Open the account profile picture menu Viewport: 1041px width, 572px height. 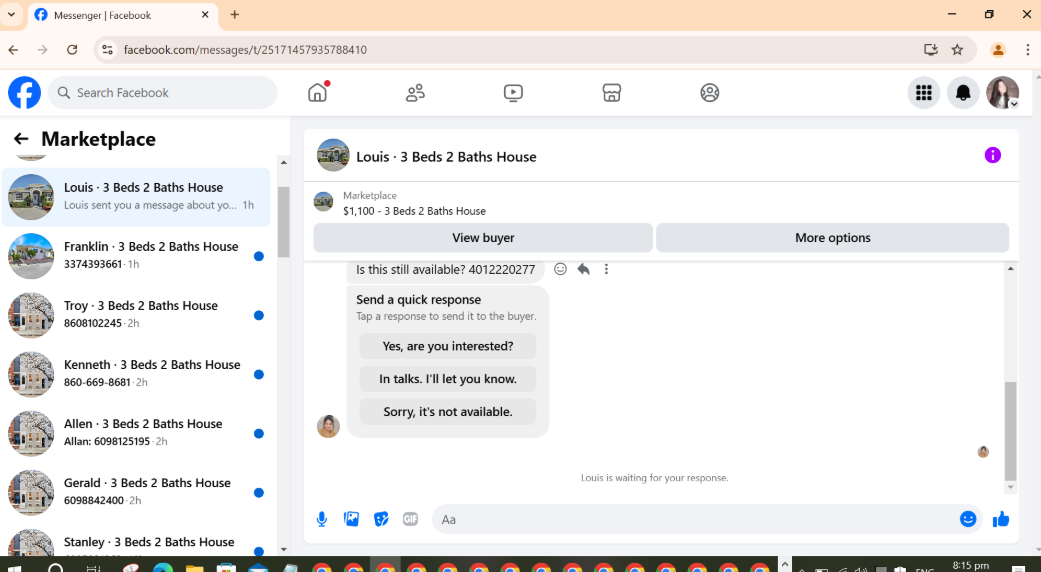1002,93
